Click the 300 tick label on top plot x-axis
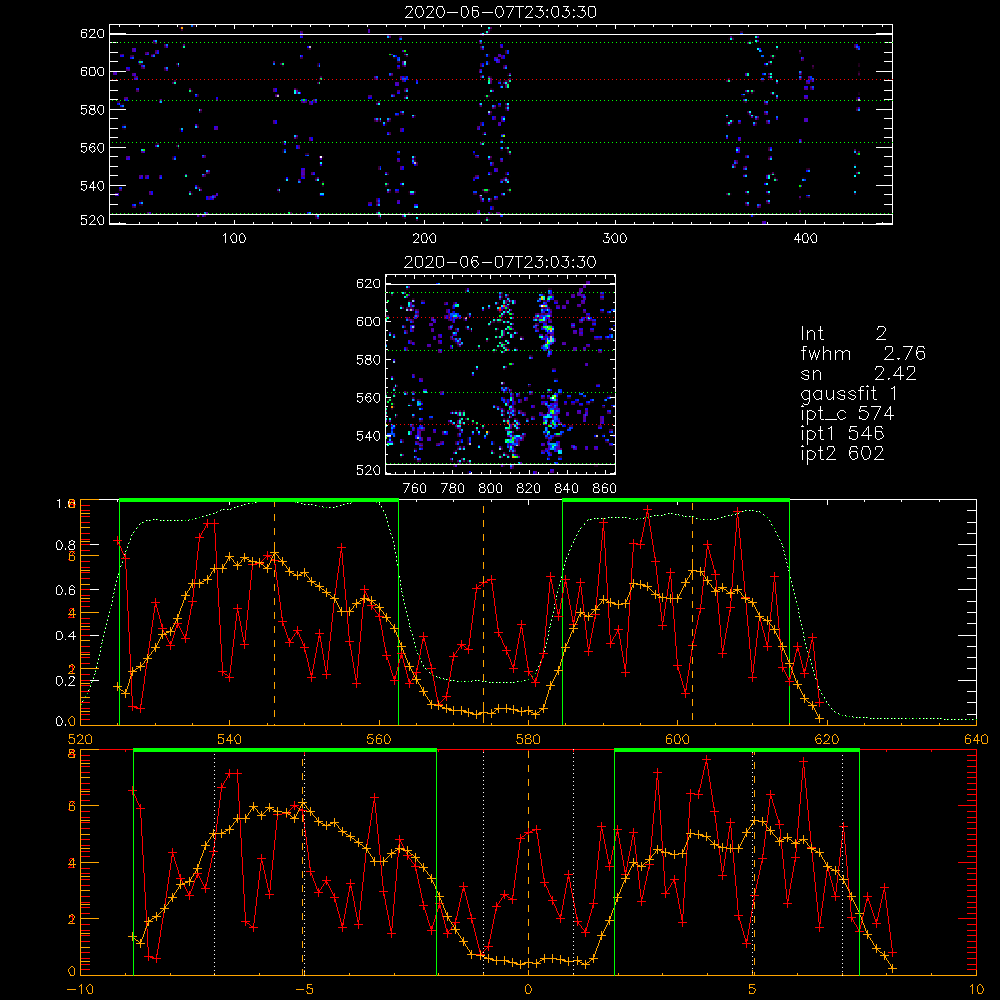 (615, 239)
